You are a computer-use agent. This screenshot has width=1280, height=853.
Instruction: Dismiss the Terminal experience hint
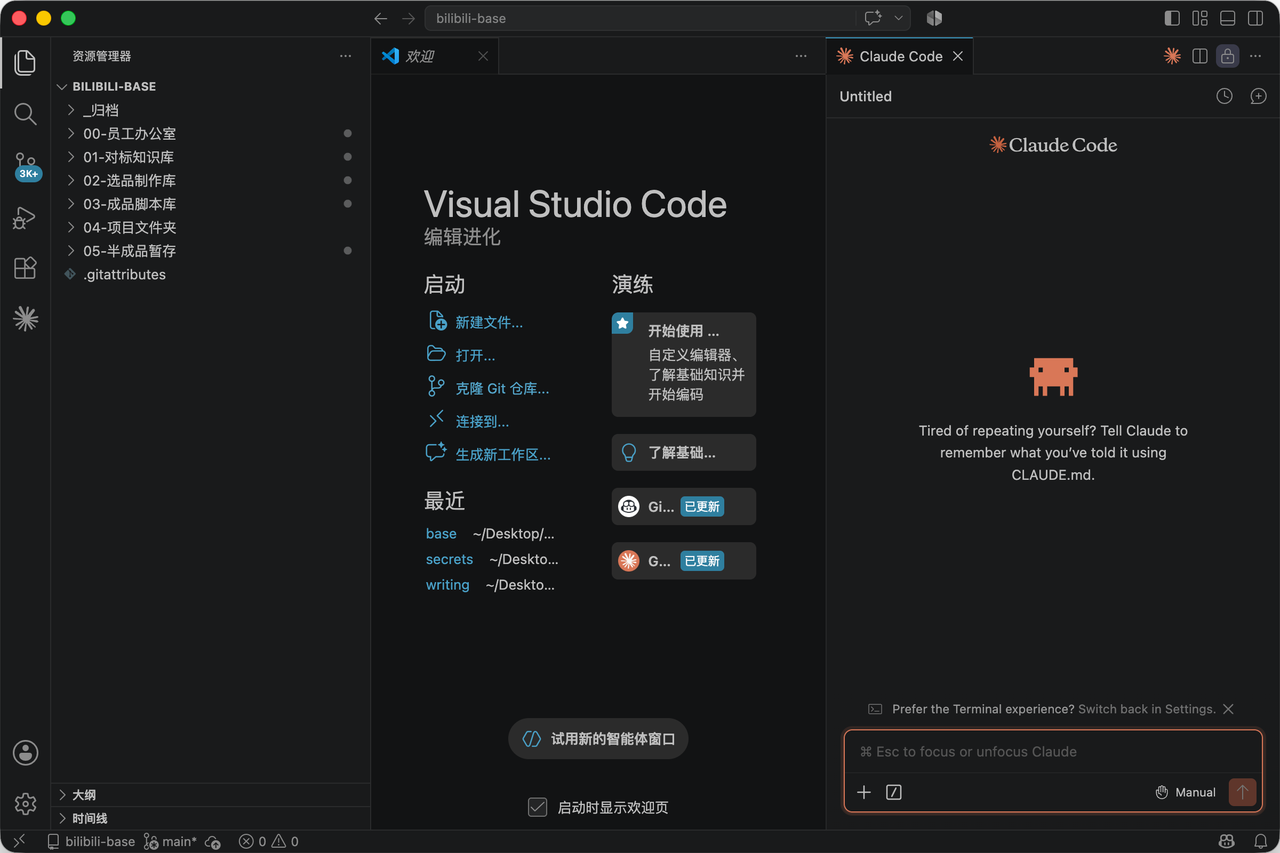click(1228, 709)
